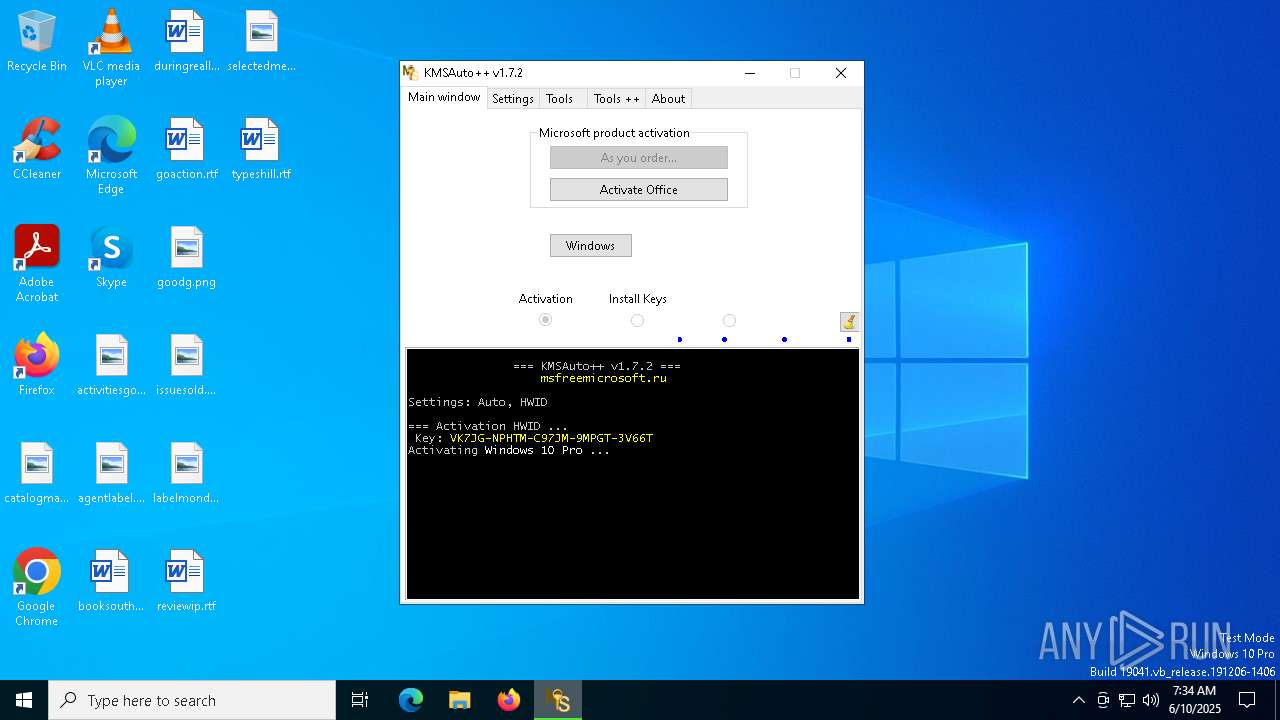The height and width of the screenshot is (720, 1280).
Task: Click the taskbar search box
Action: [x=192, y=700]
